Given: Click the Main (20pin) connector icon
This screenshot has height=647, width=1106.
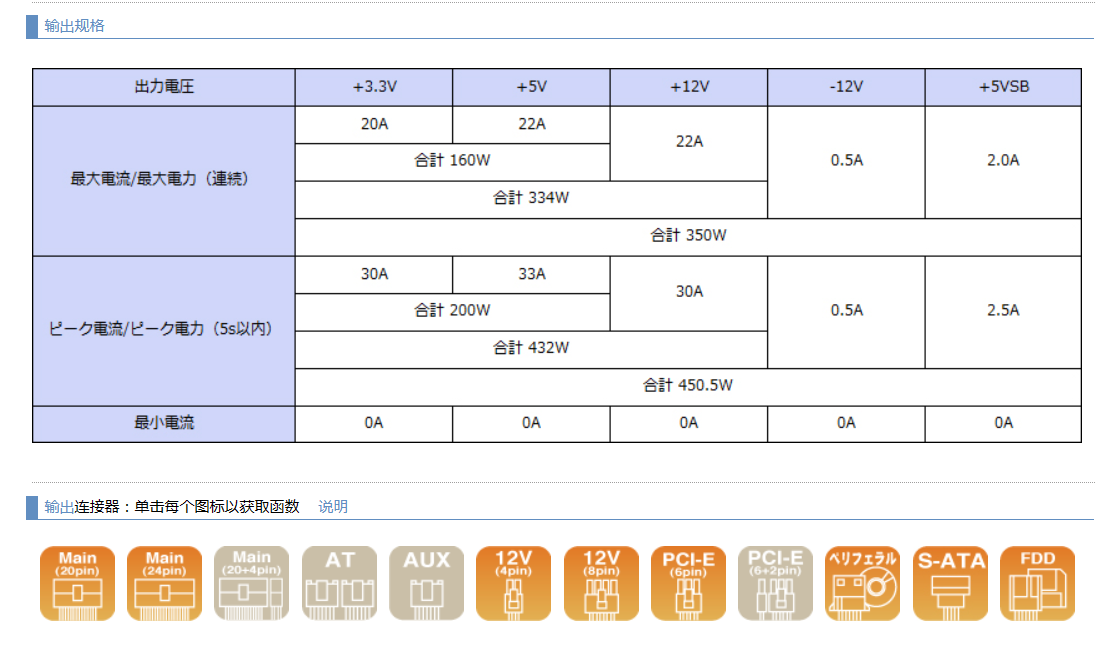Looking at the screenshot, I should tap(78, 583).
